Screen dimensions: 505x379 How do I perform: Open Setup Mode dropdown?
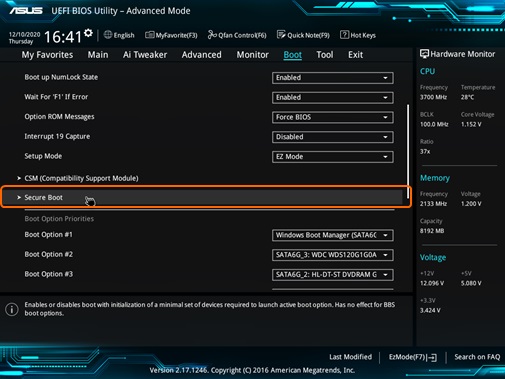pos(333,156)
